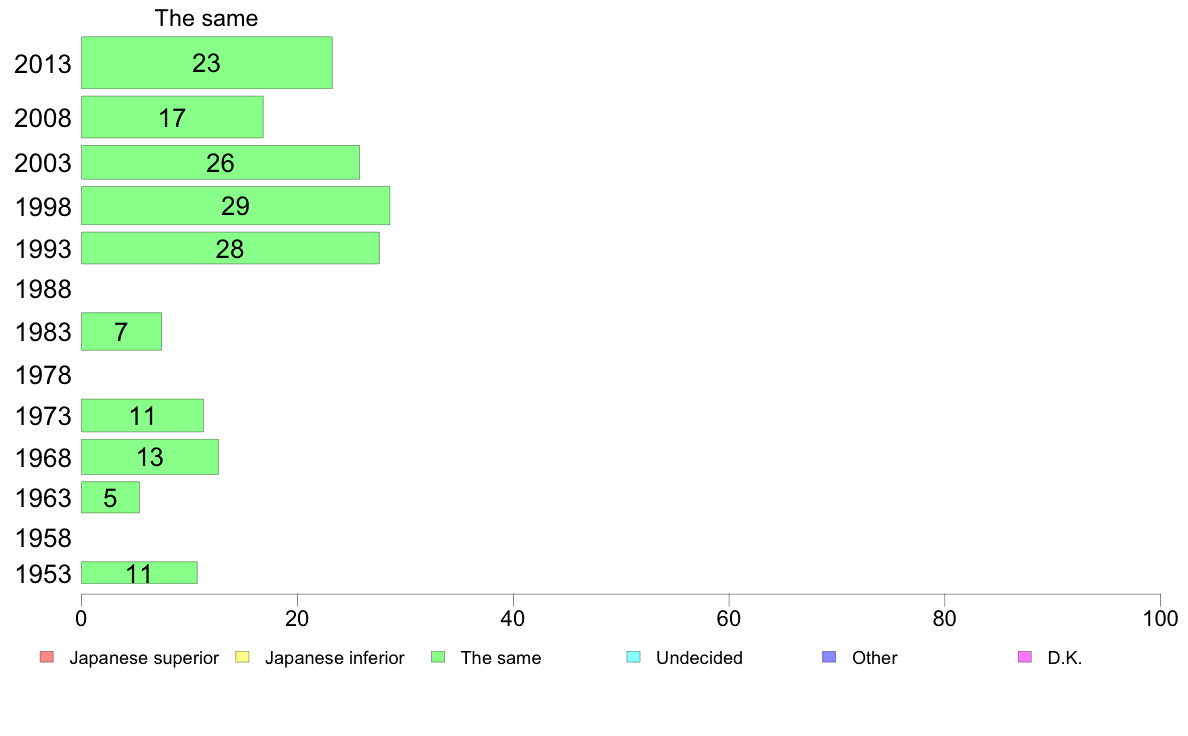Click the Japanese superior legend text

(144, 658)
